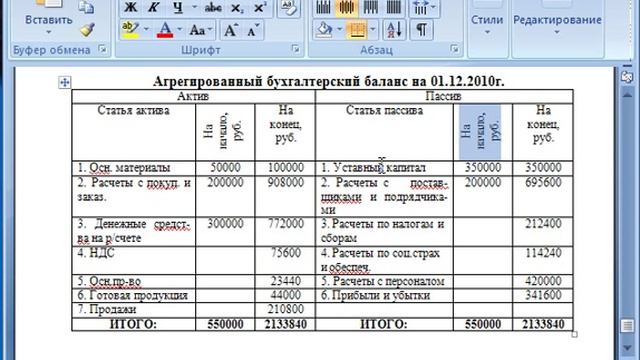Toggle the ruler button above scrollbar
640x360 pixels.
[x=627, y=77]
